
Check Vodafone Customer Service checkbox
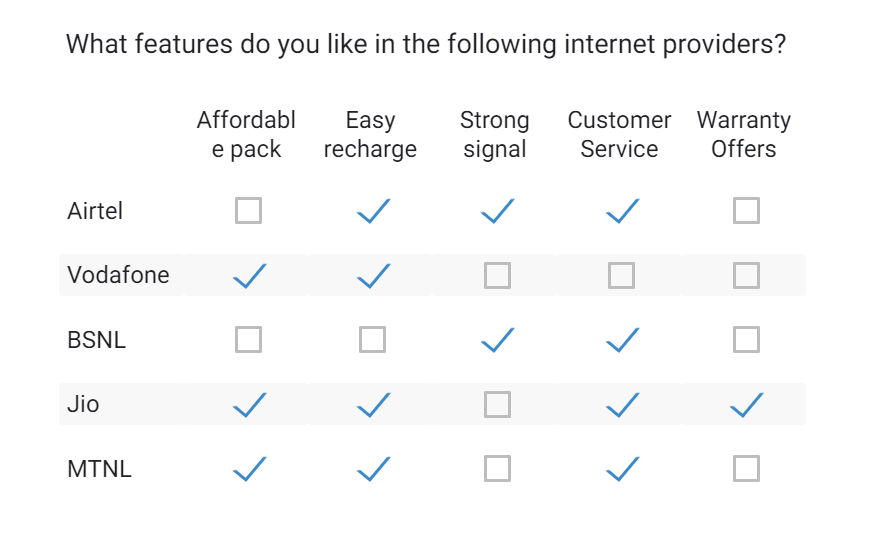click(621, 276)
